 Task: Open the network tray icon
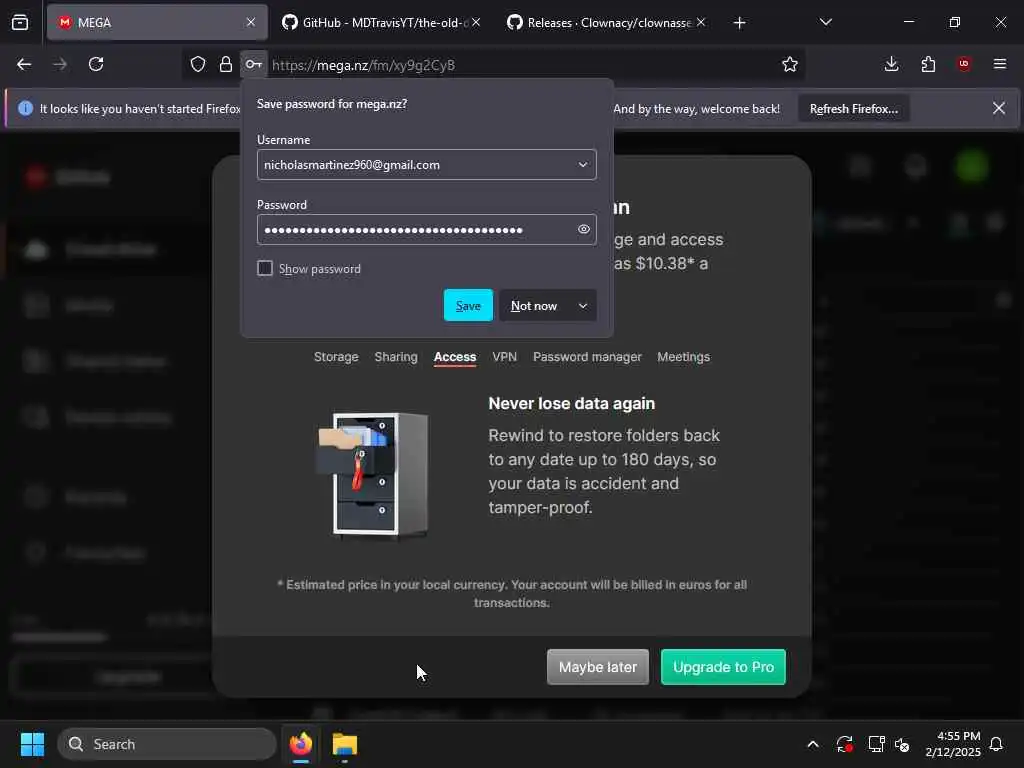point(876,744)
